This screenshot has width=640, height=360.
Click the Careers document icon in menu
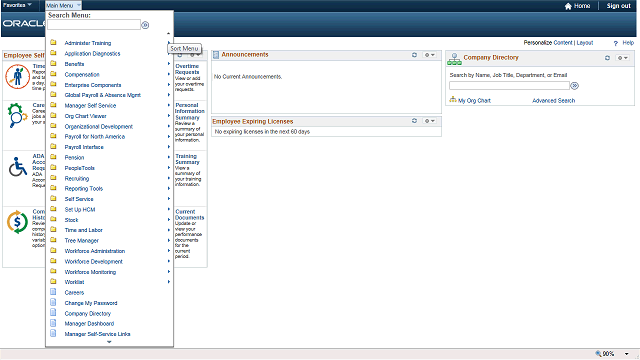53,292
